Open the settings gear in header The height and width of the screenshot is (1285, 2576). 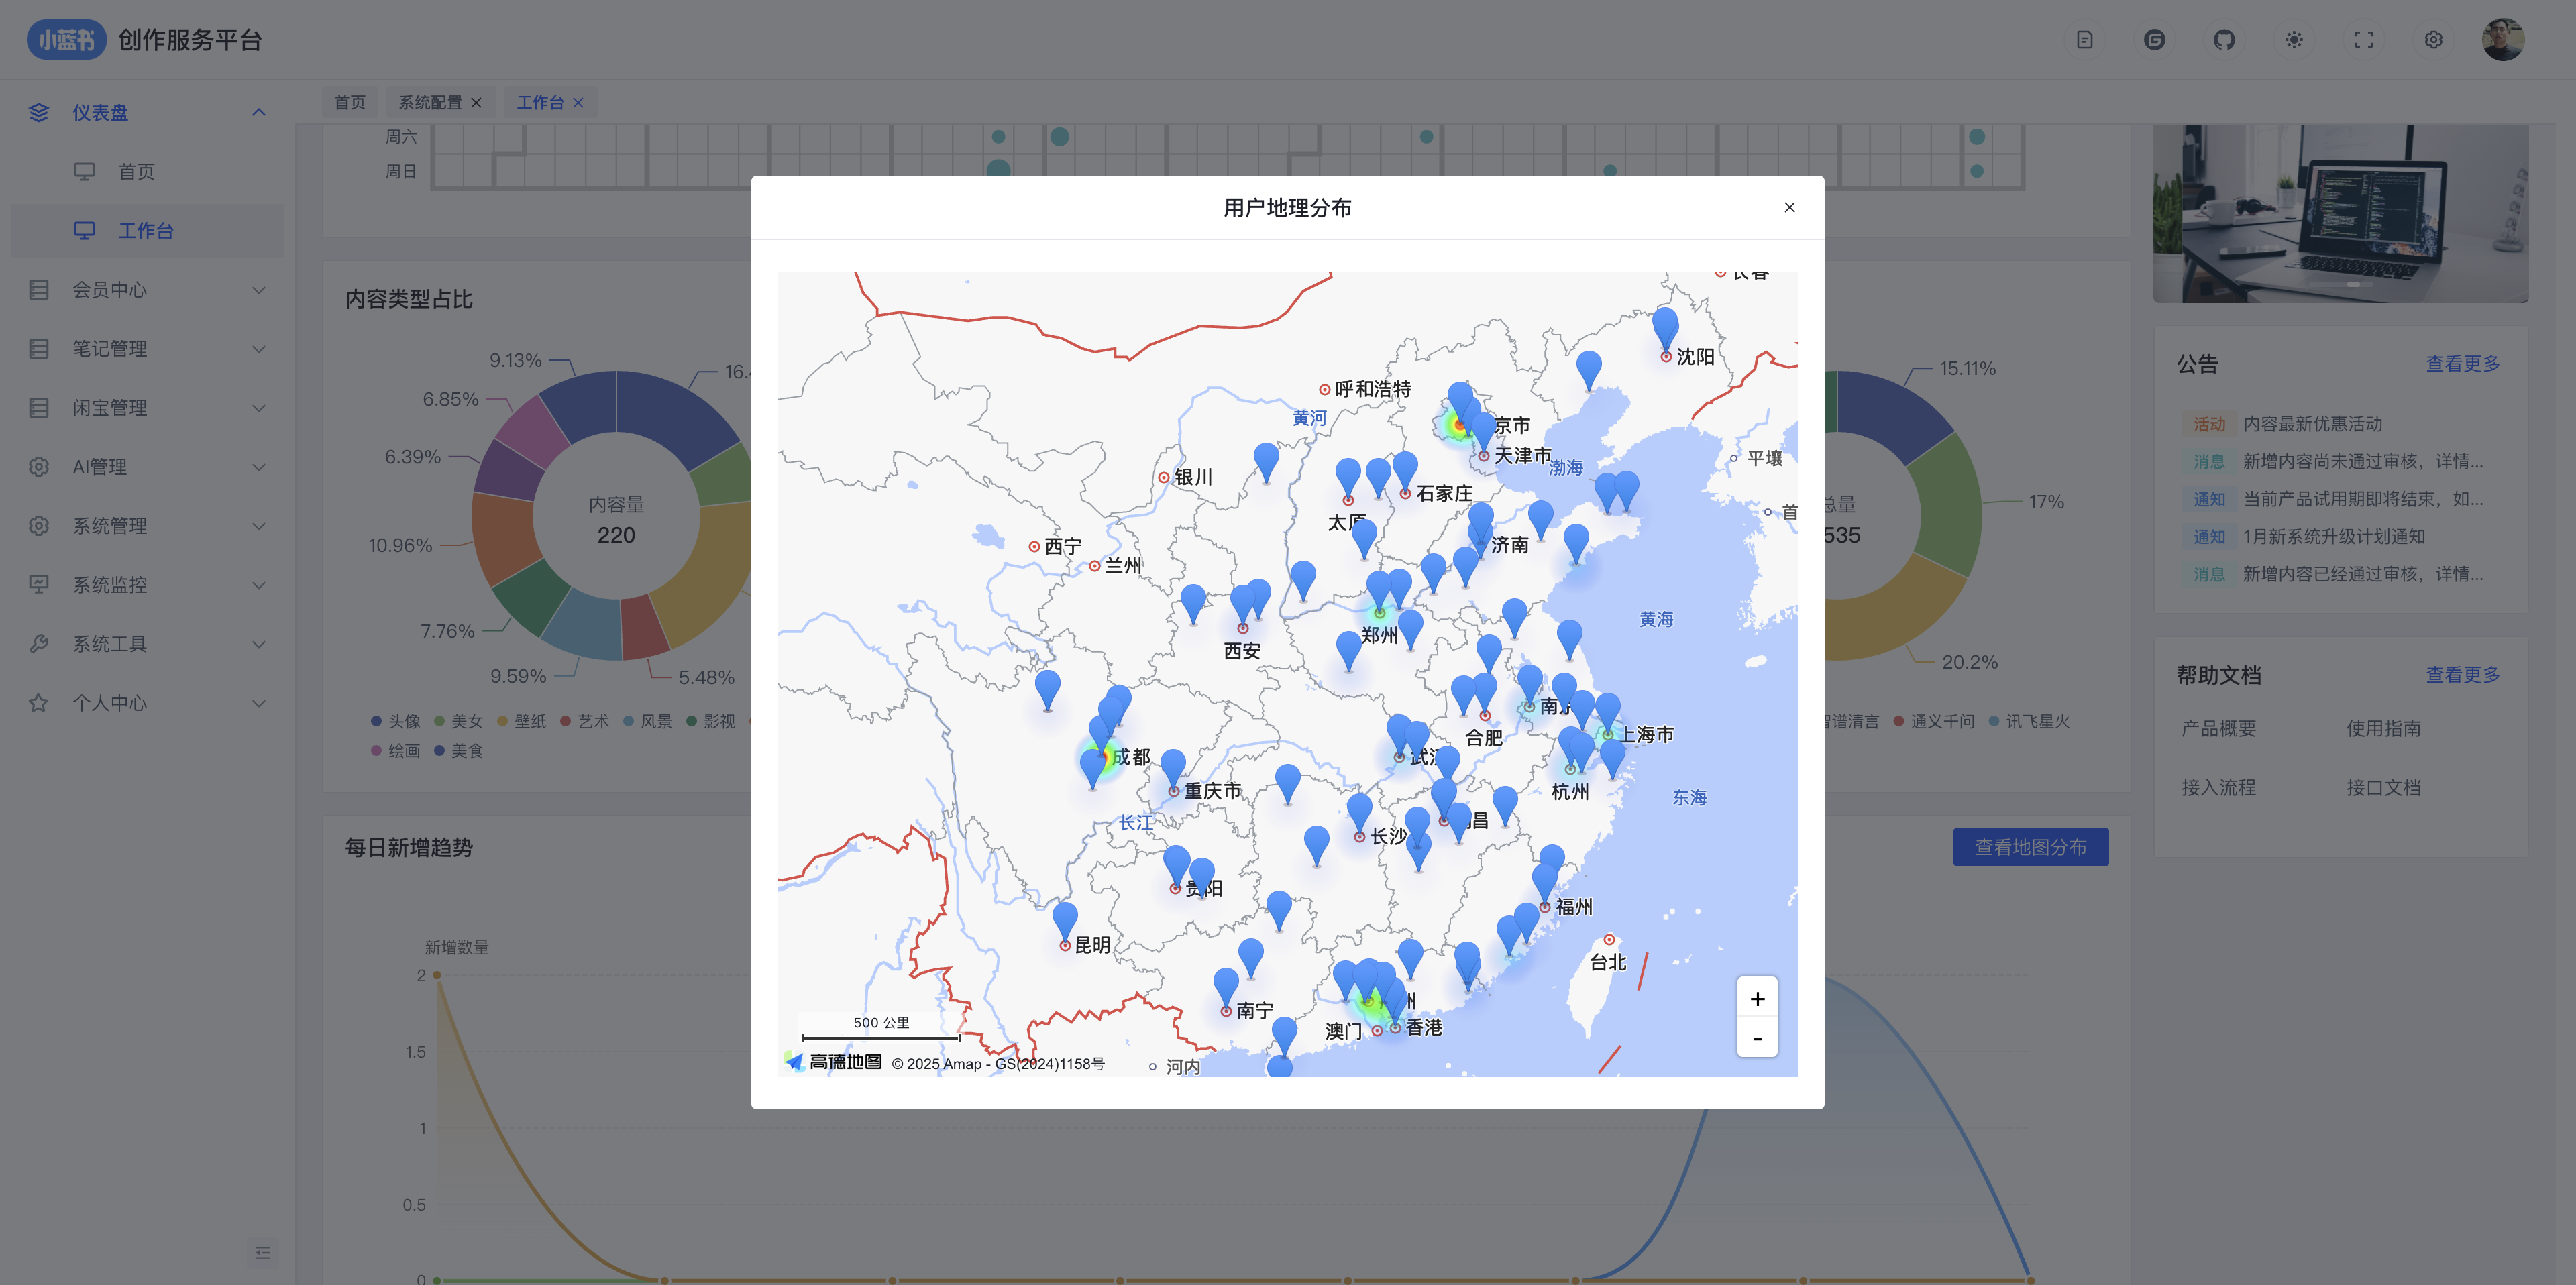(2433, 40)
